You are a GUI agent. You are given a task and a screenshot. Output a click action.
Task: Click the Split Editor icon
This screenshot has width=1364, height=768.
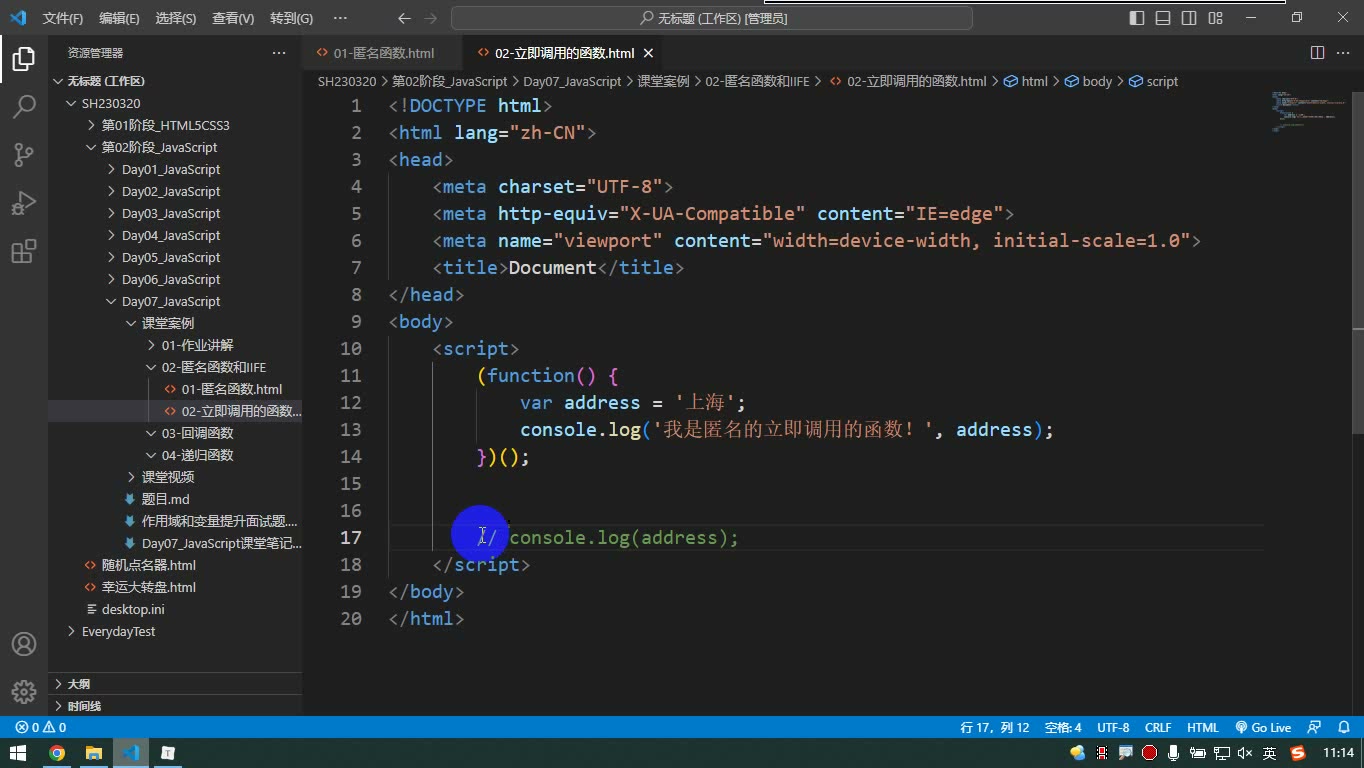pyautogui.click(x=1318, y=53)
